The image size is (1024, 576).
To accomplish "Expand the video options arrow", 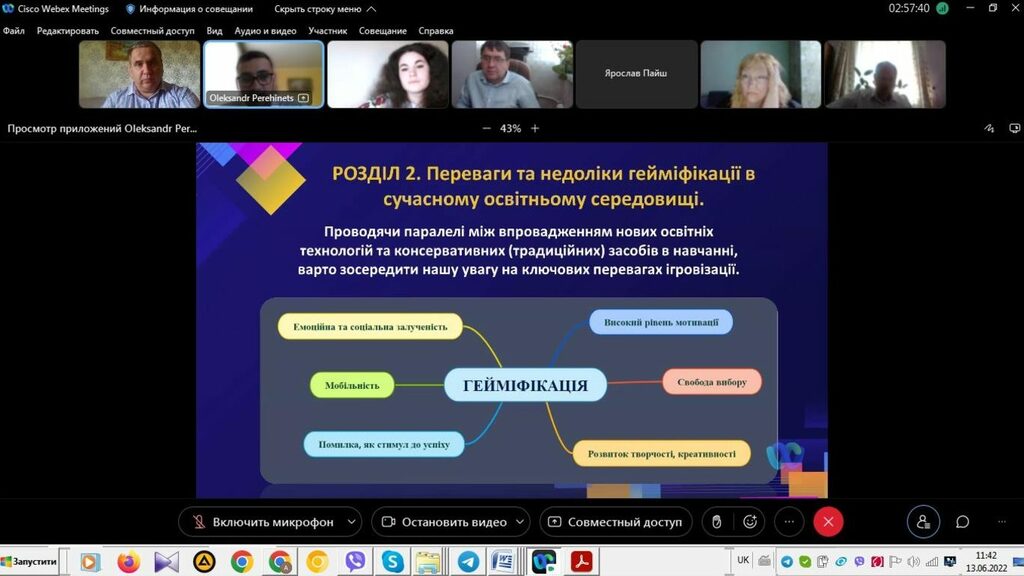I will pos(520,522).
